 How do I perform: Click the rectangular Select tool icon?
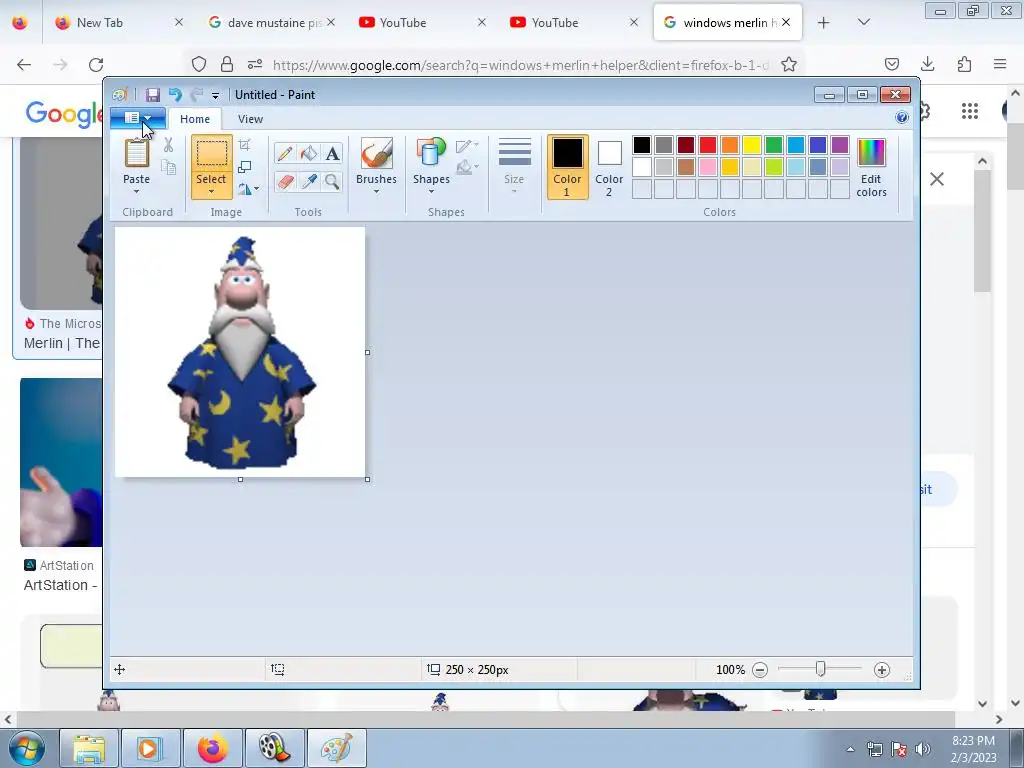[x=212, y=154]
